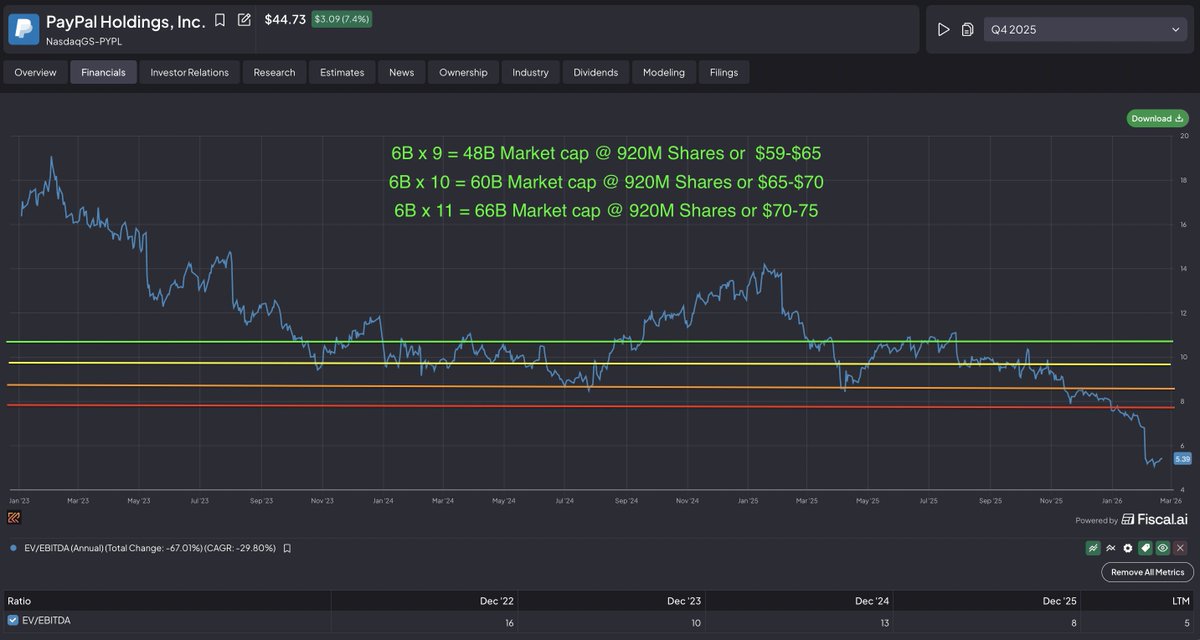This screenshot has width=1200, height=640.
Task: Uncheck the EV/EBITDA checkbox in the table
Action: (x=12, y=620)
